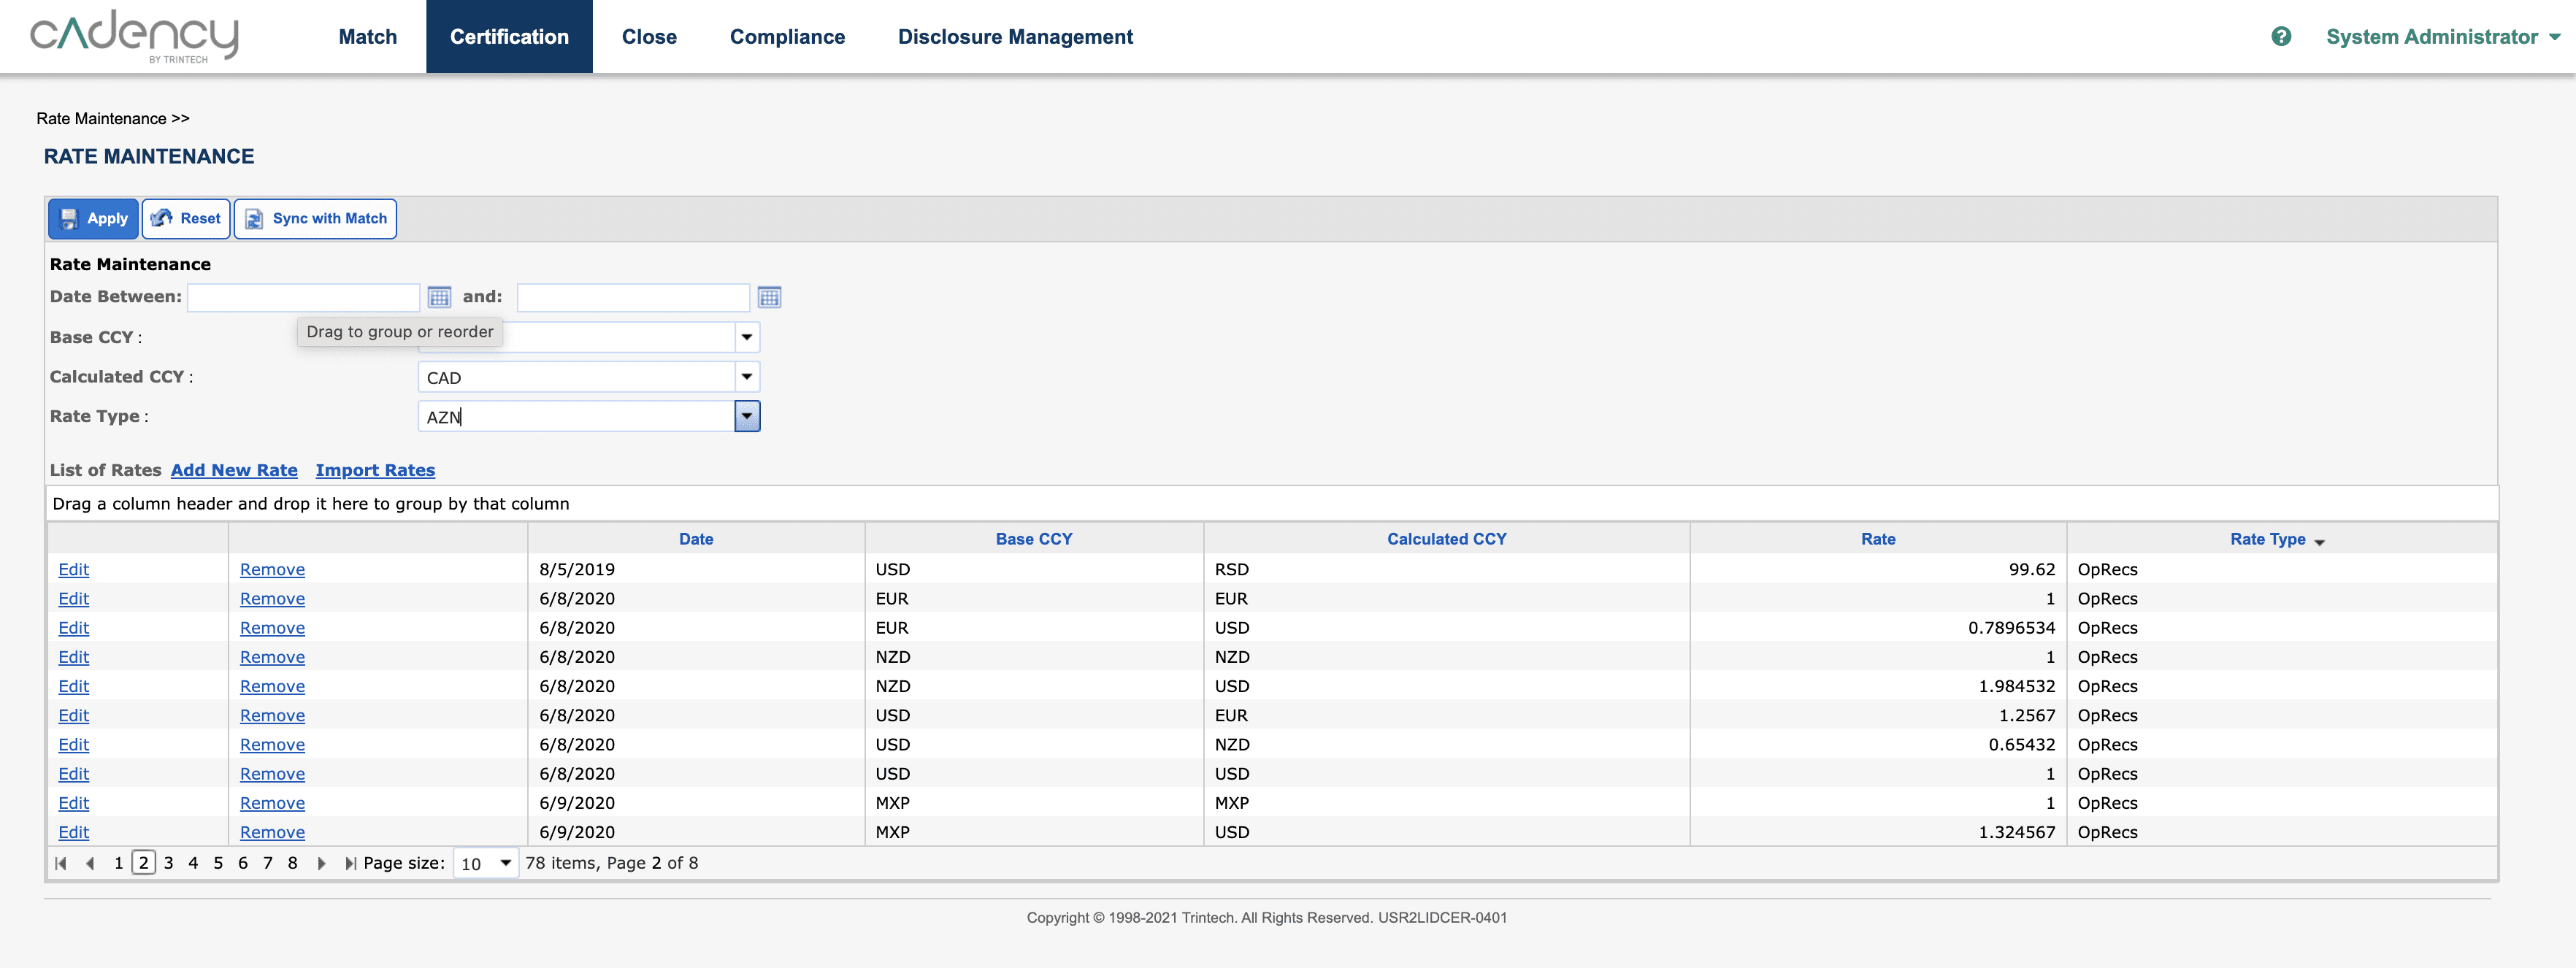This screenshot has width=2576, height=968.
Task: Click the Apply icon button
Action: tap(67, 217)
